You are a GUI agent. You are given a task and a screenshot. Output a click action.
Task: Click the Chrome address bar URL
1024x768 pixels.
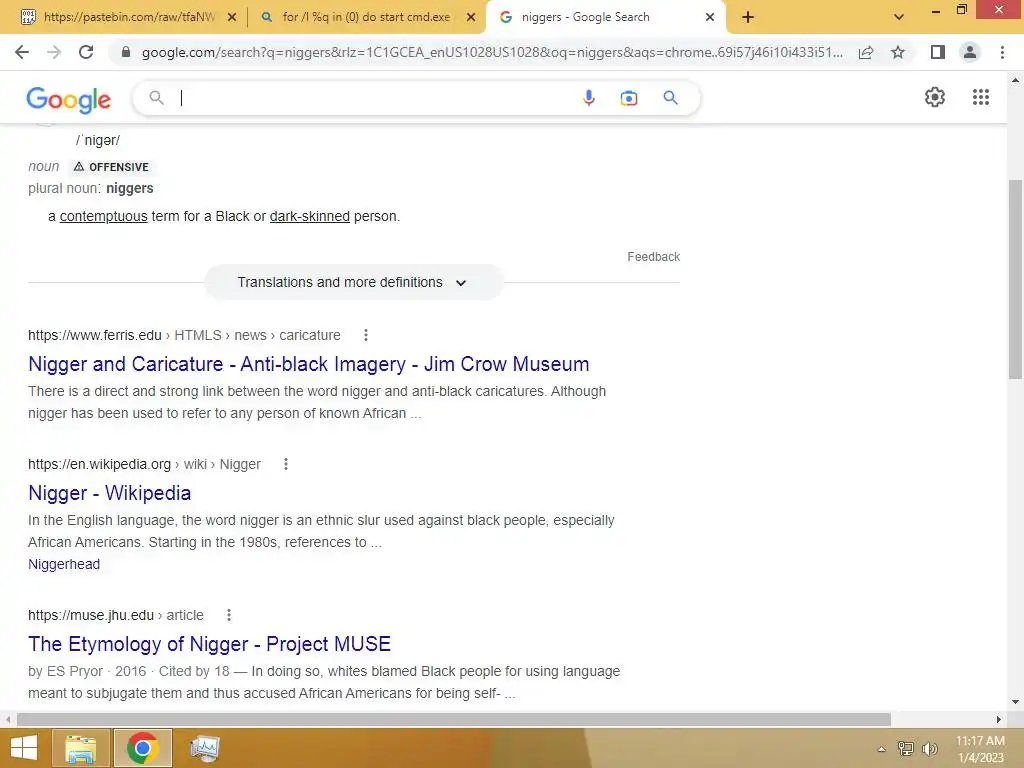(x=492, y=52)
